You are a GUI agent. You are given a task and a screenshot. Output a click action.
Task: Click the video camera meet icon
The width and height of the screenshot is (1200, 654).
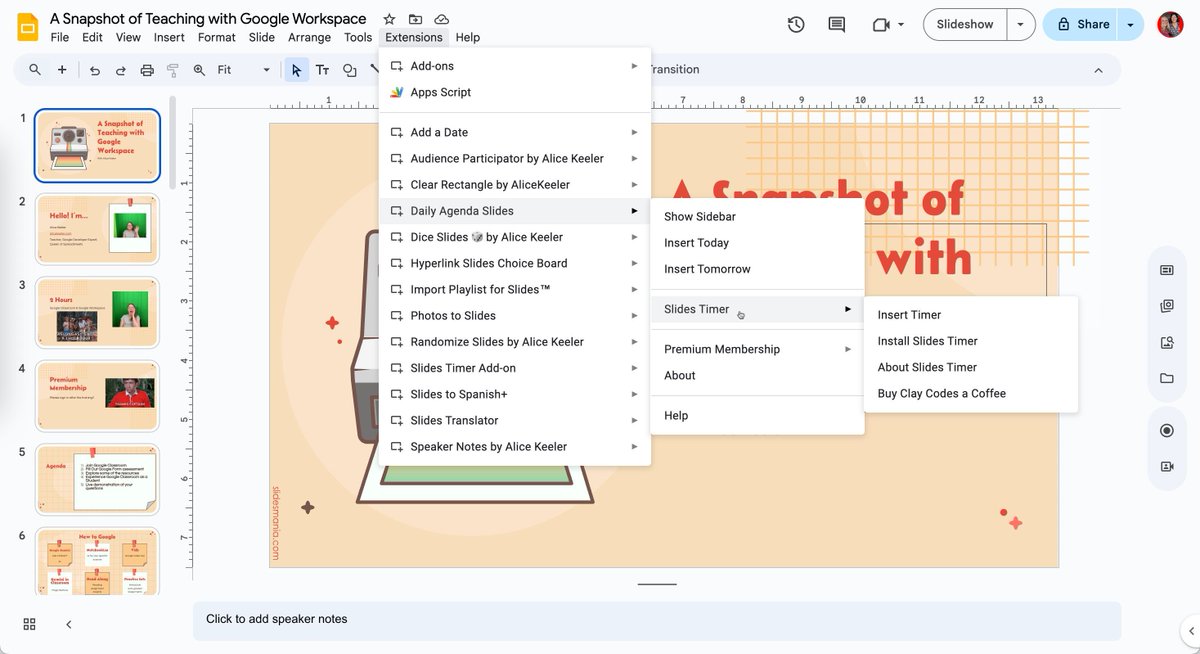tap(881, 24)
